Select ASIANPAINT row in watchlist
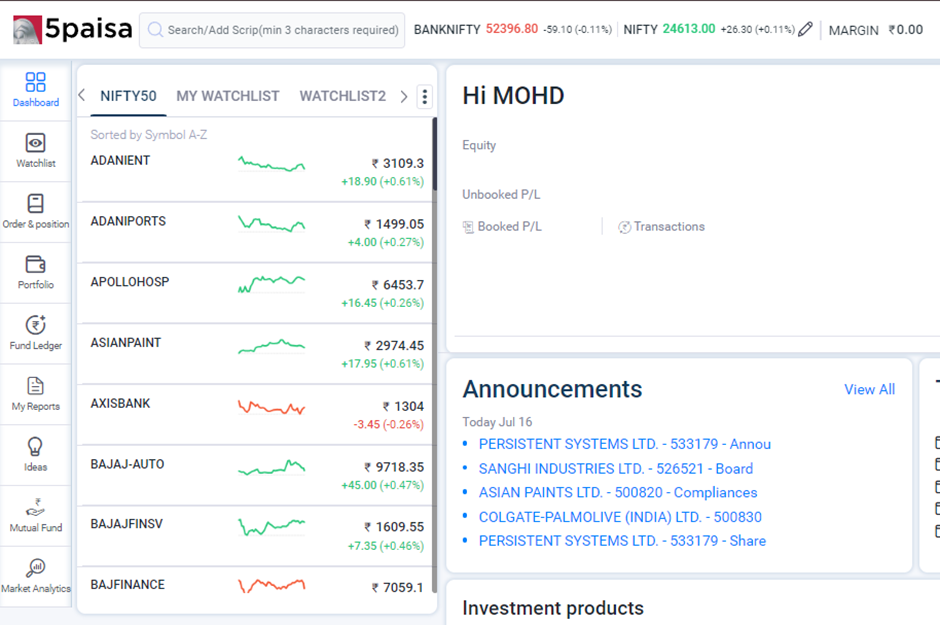The height and width of the screenshot is (625, 940). [x=255, y=354]
